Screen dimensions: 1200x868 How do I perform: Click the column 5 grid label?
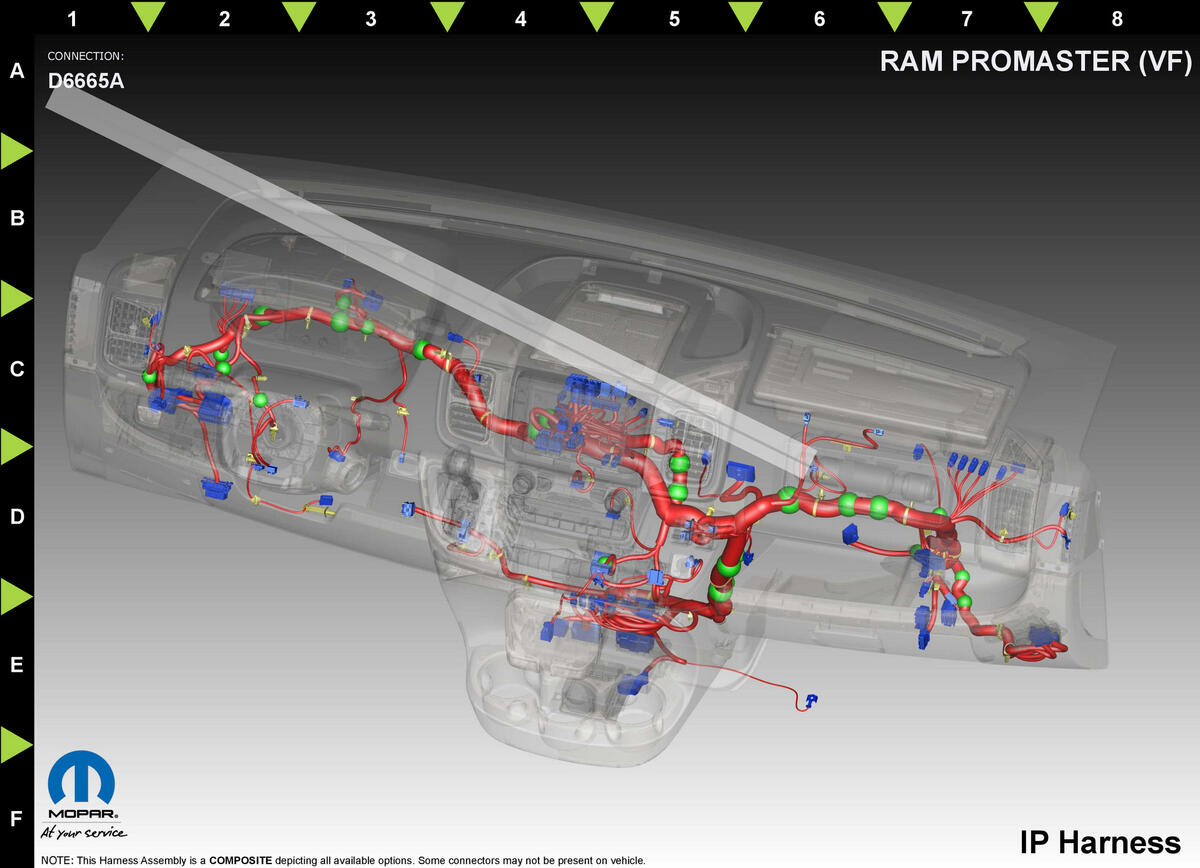point(674,19)
